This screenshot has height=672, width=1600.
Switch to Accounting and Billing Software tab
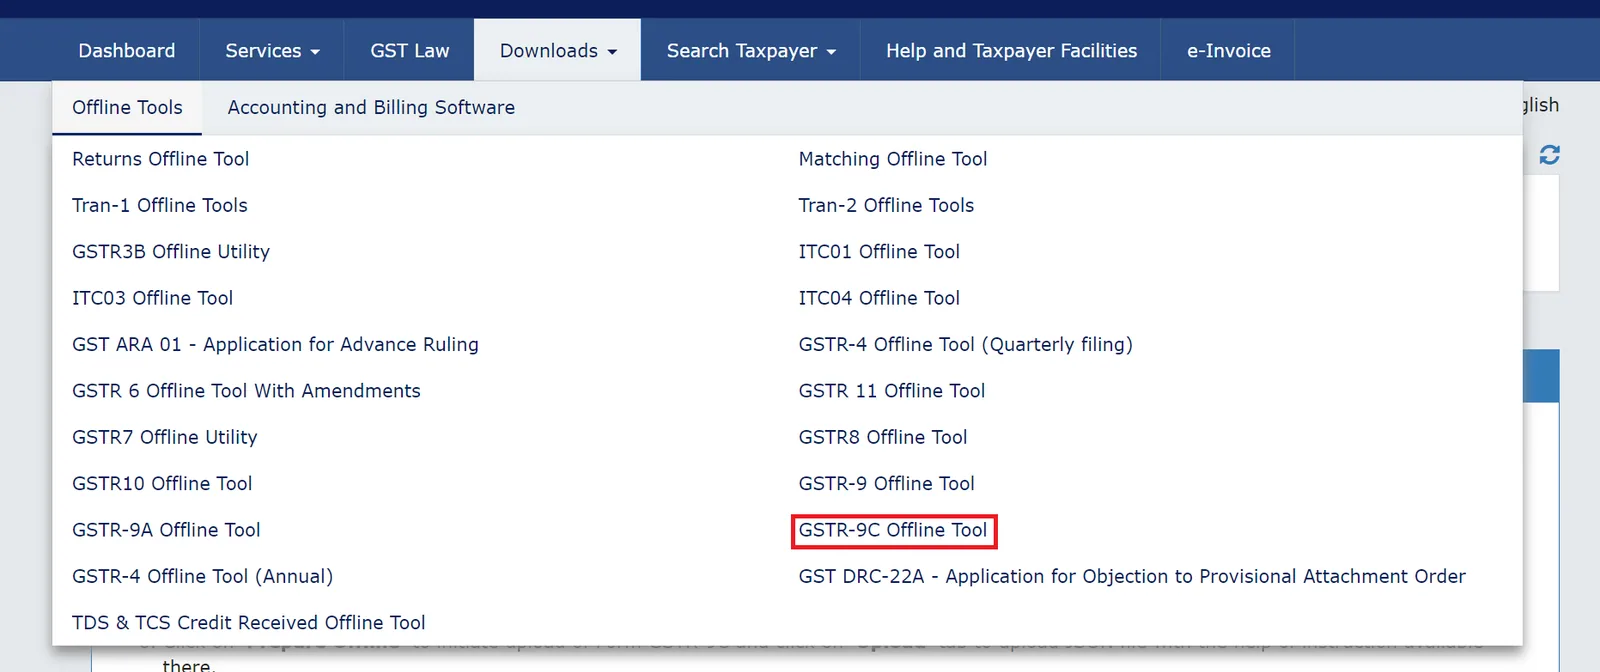tap(371, 107)
